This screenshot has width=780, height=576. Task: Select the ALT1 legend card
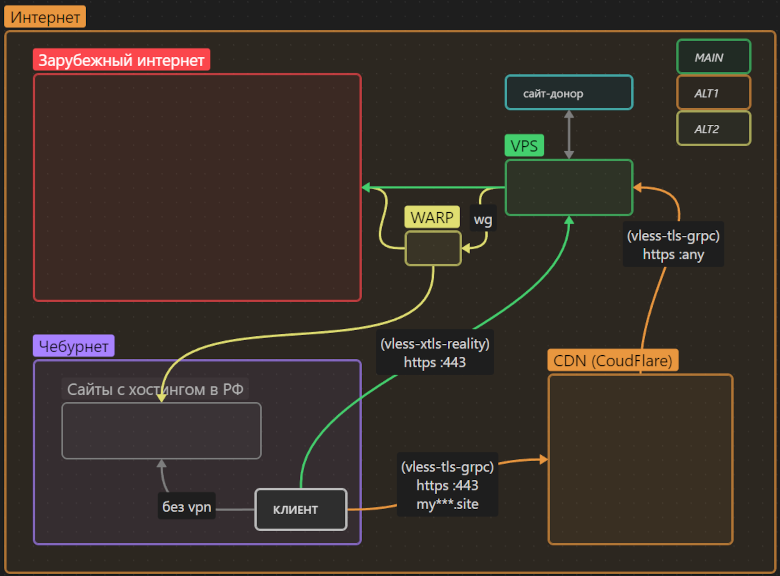[713, 93]
